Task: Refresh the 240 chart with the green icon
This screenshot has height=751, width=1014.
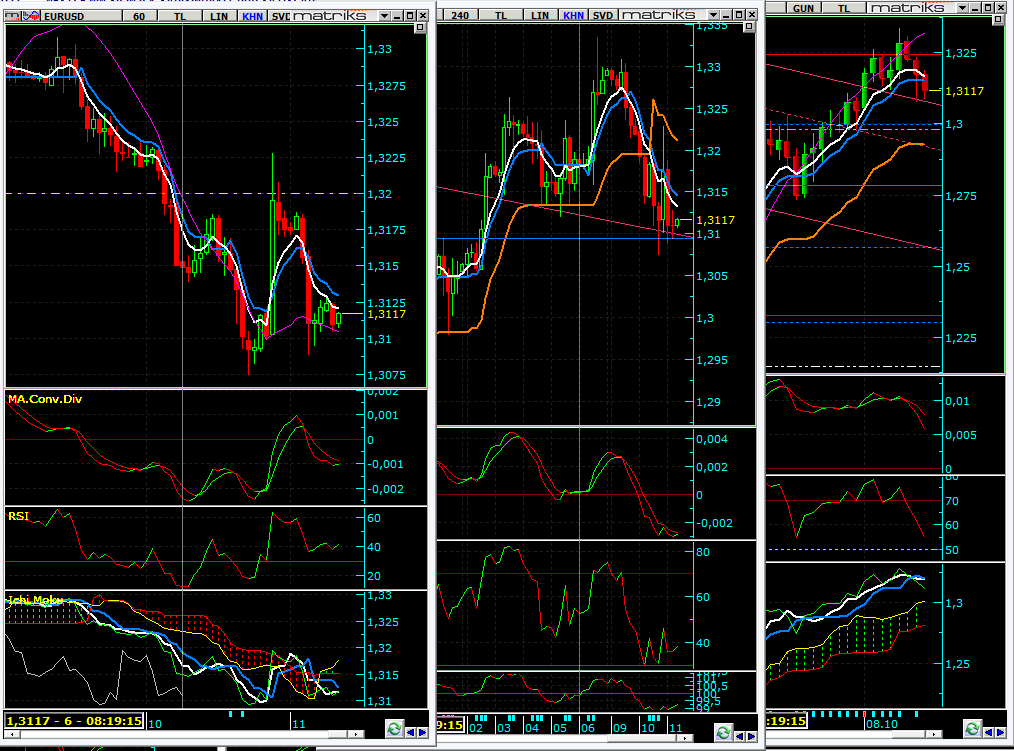Action: pyautogui.click(x=724, y=732)
